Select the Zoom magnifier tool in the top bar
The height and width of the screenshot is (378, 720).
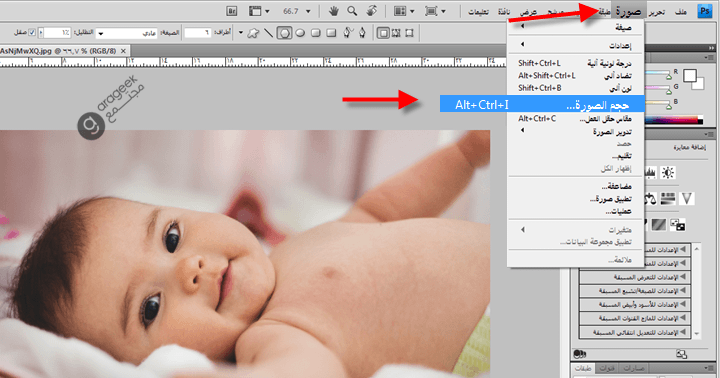[352, 11]
